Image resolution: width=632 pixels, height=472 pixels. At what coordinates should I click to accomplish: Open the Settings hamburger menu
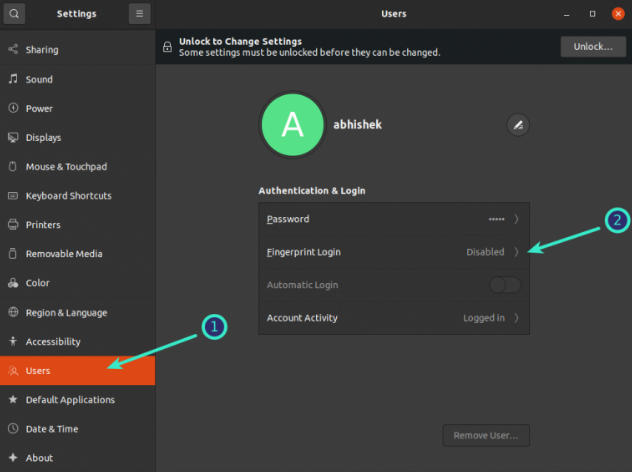pos(139,14)
